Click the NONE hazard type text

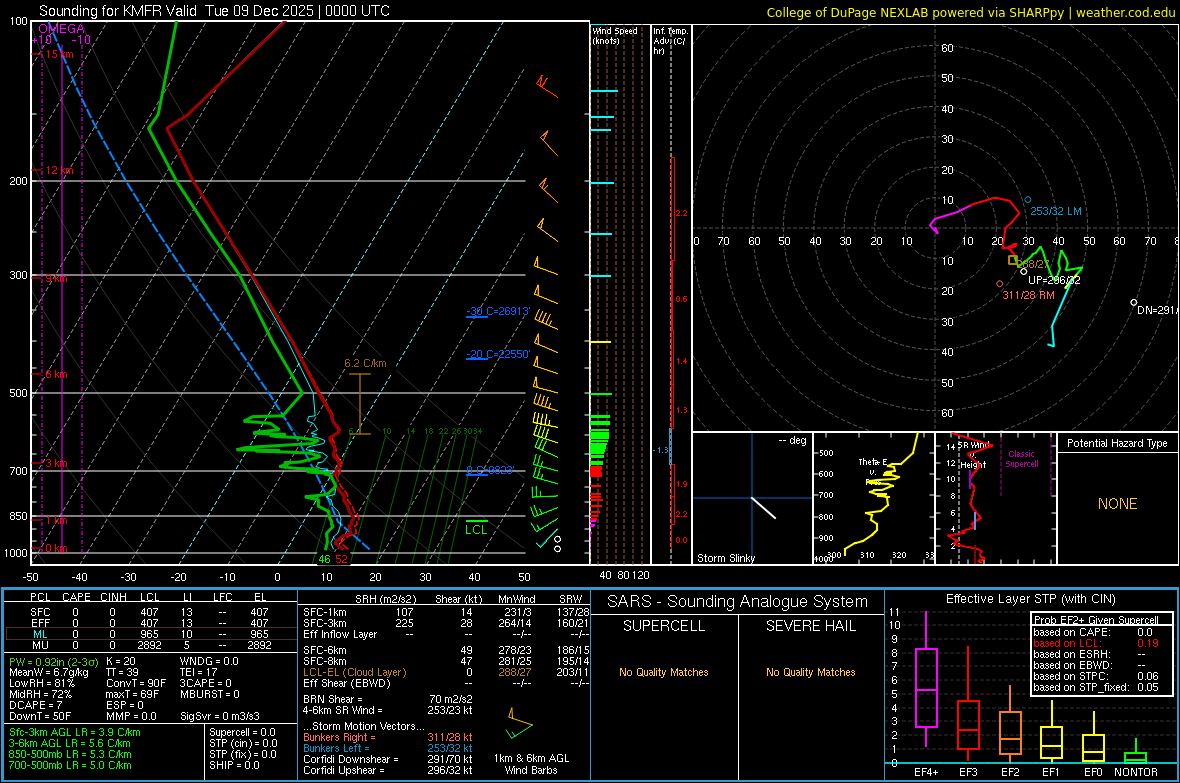tap(1117, 504)
